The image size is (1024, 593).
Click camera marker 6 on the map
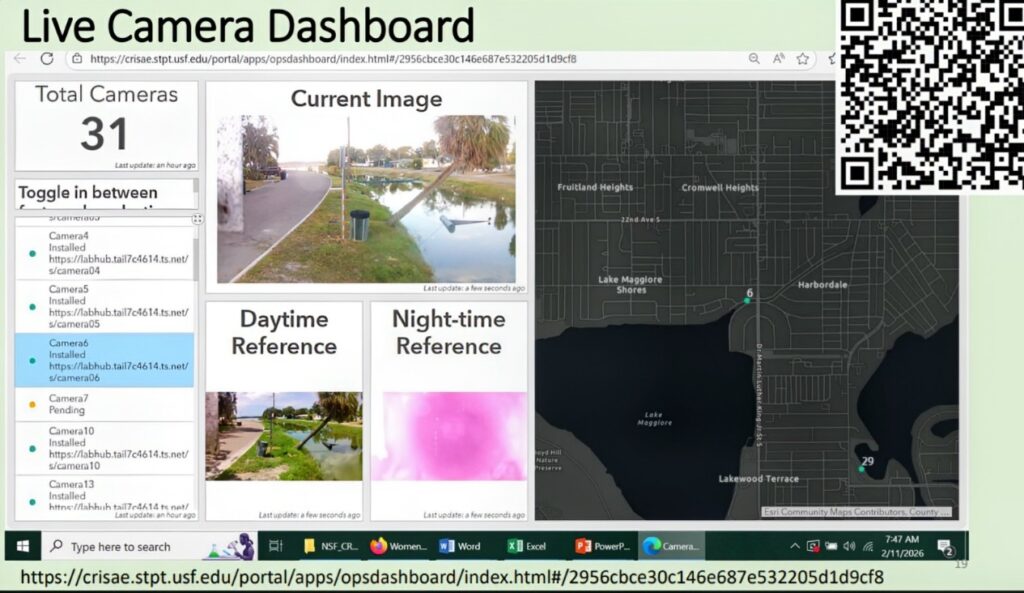(x=747, y=299)
